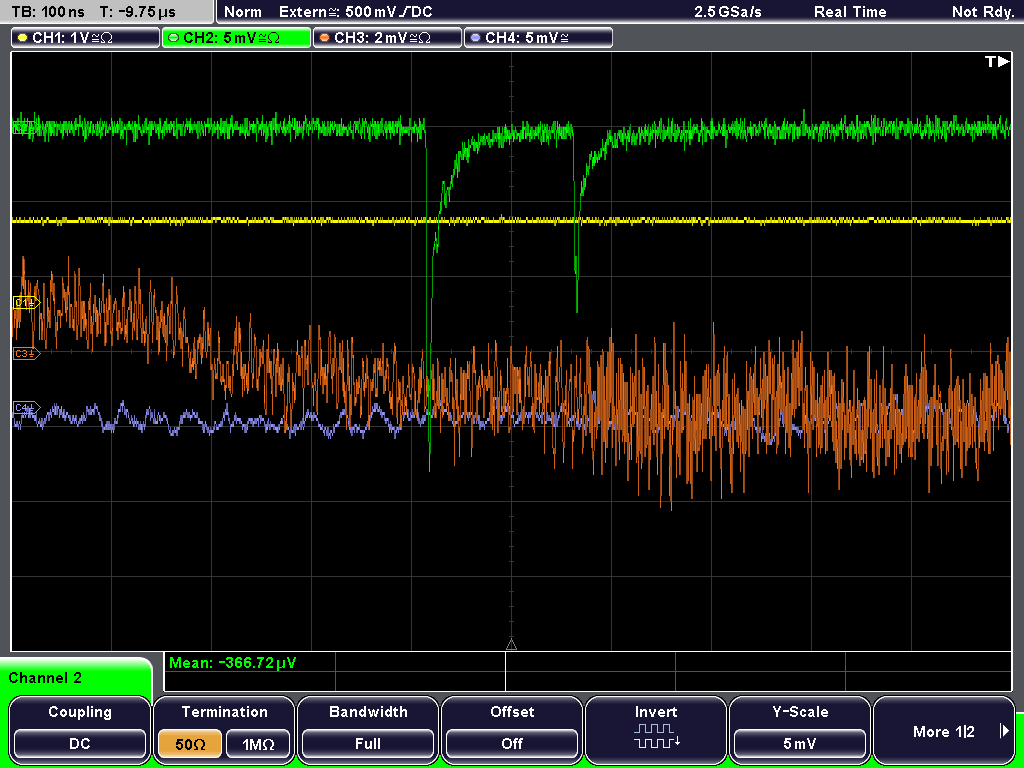Click the trigger position T arrow indicator
Viewport: 1024px width, 768px height.
tap(997, 62)
